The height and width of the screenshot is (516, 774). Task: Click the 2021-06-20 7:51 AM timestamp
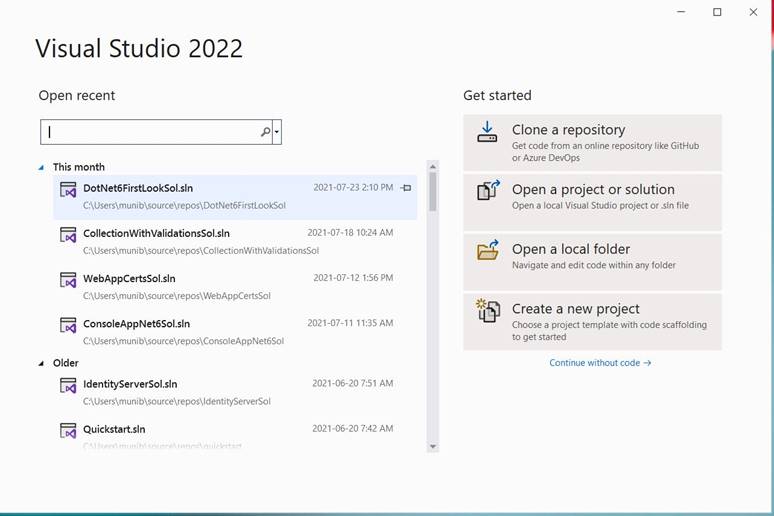(352, 383)
